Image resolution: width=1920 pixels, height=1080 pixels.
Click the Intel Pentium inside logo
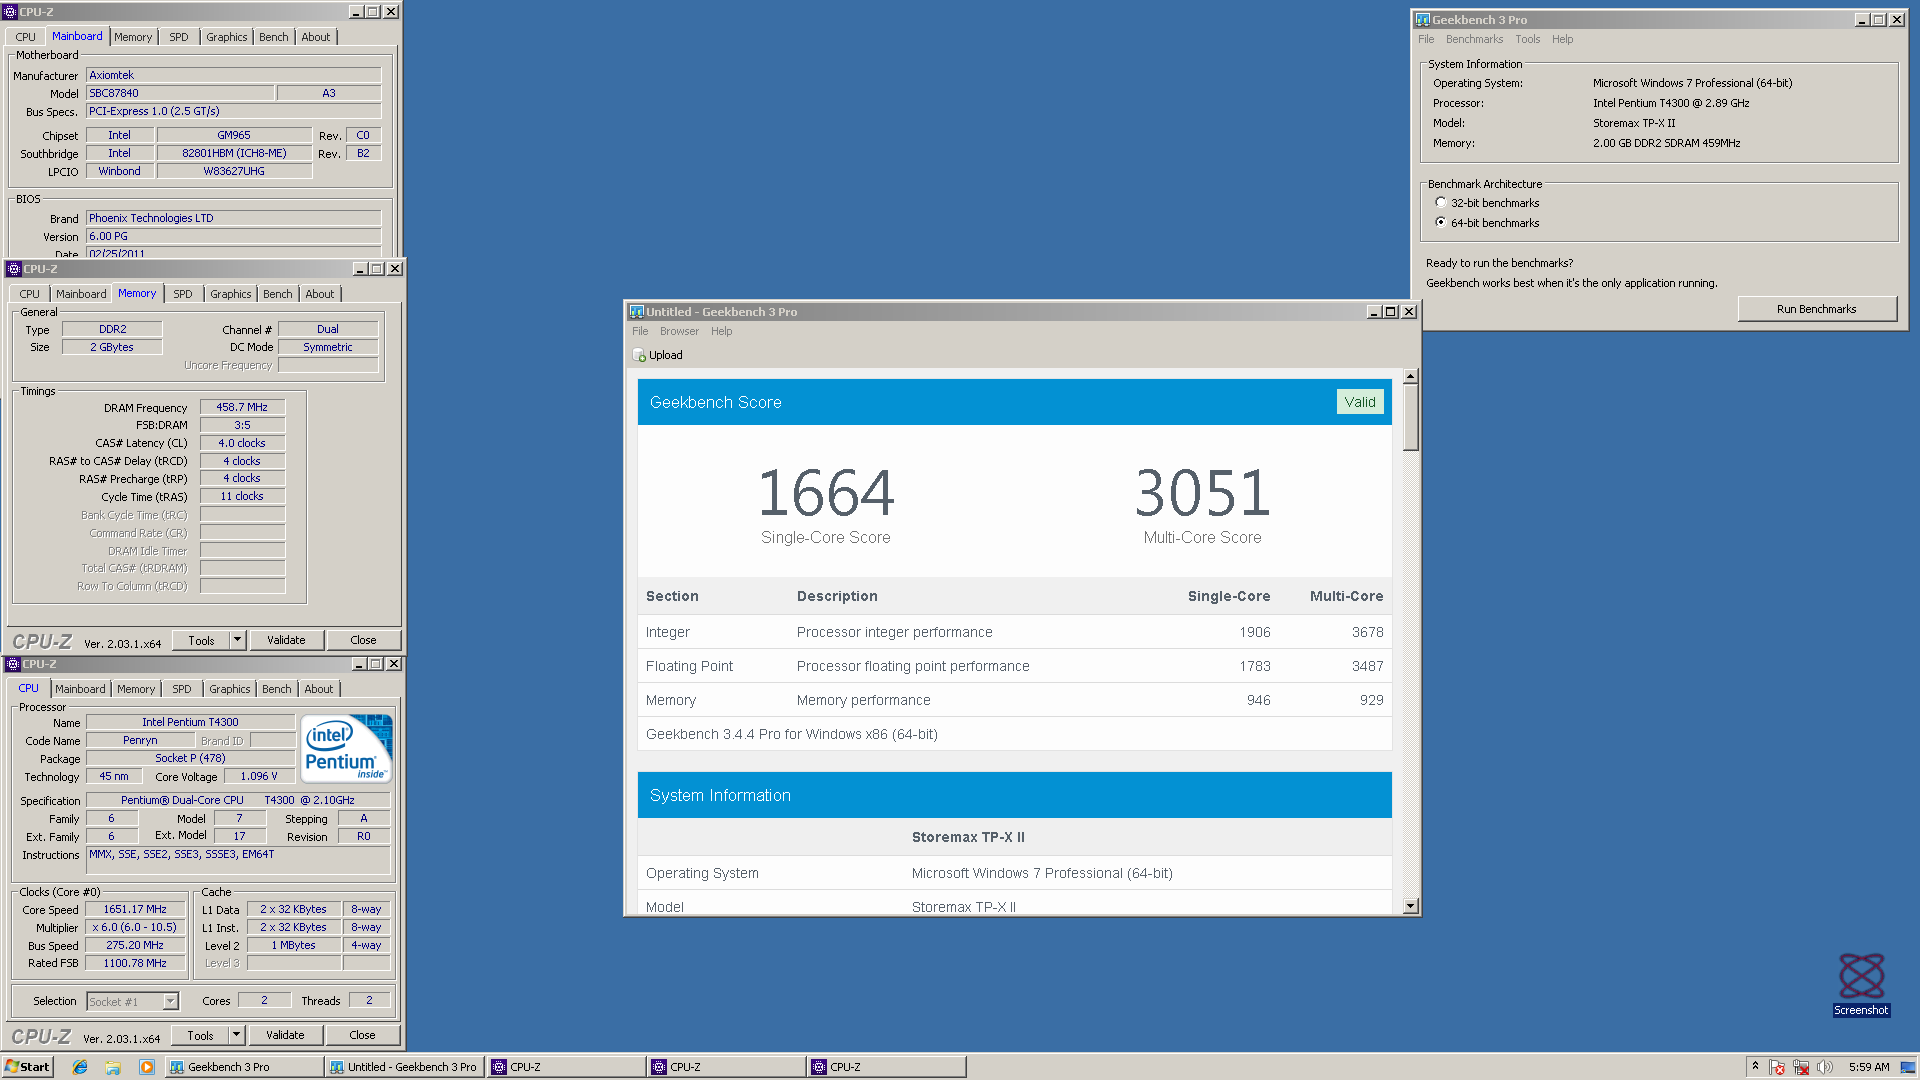347,748
